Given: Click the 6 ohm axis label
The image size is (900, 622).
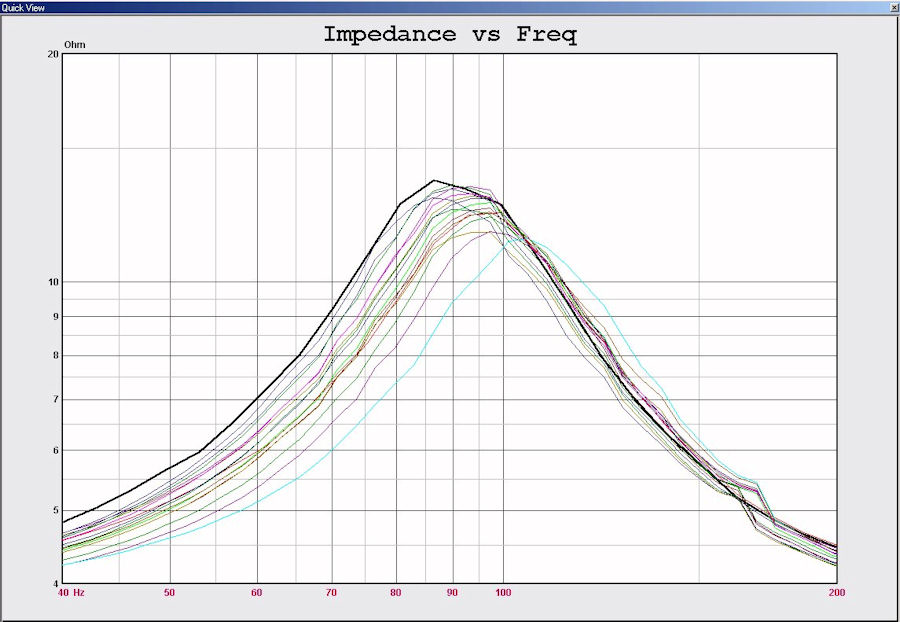Looking at the screenshot, I should [x=56, y=451].
